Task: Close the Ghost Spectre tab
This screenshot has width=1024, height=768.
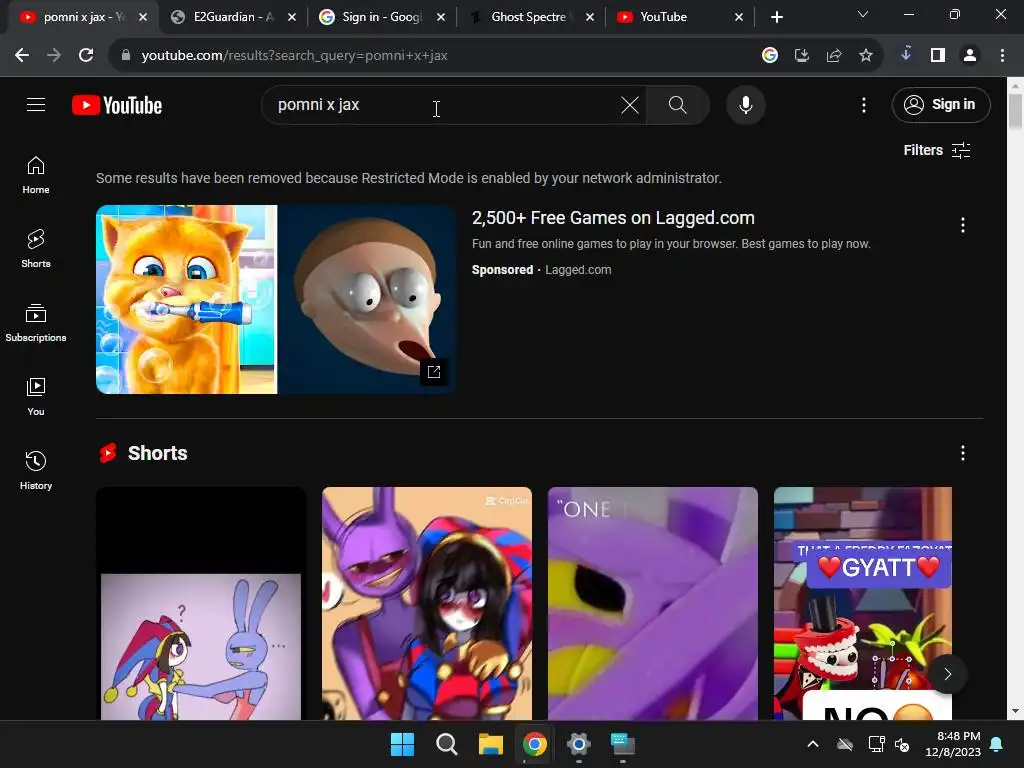Action: [590, 18]
